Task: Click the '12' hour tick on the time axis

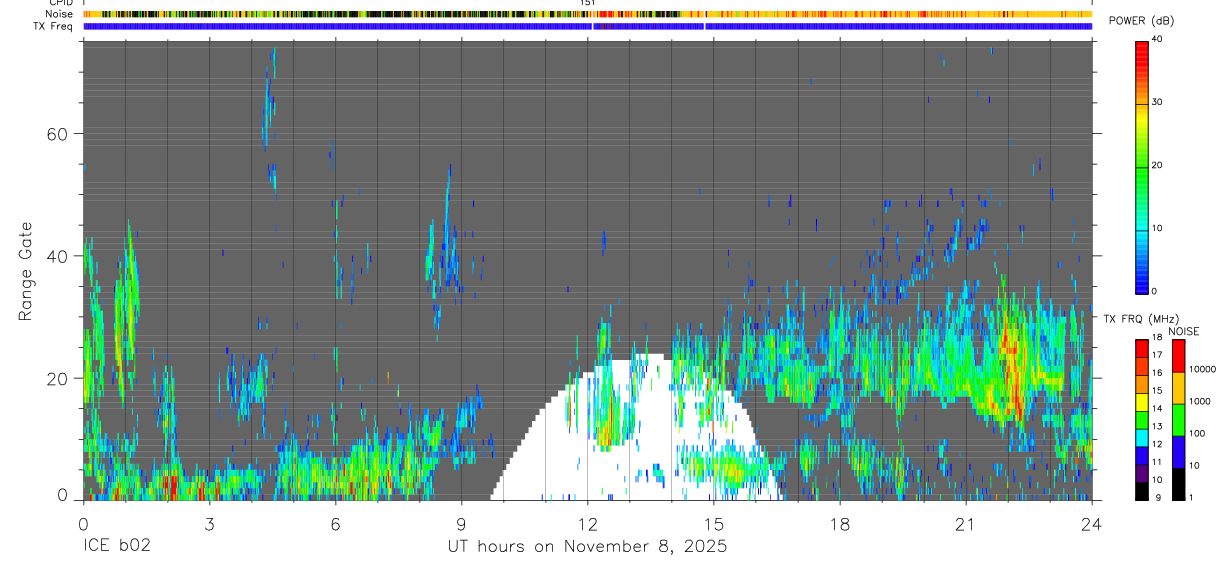Action: [x=587, y=523]
